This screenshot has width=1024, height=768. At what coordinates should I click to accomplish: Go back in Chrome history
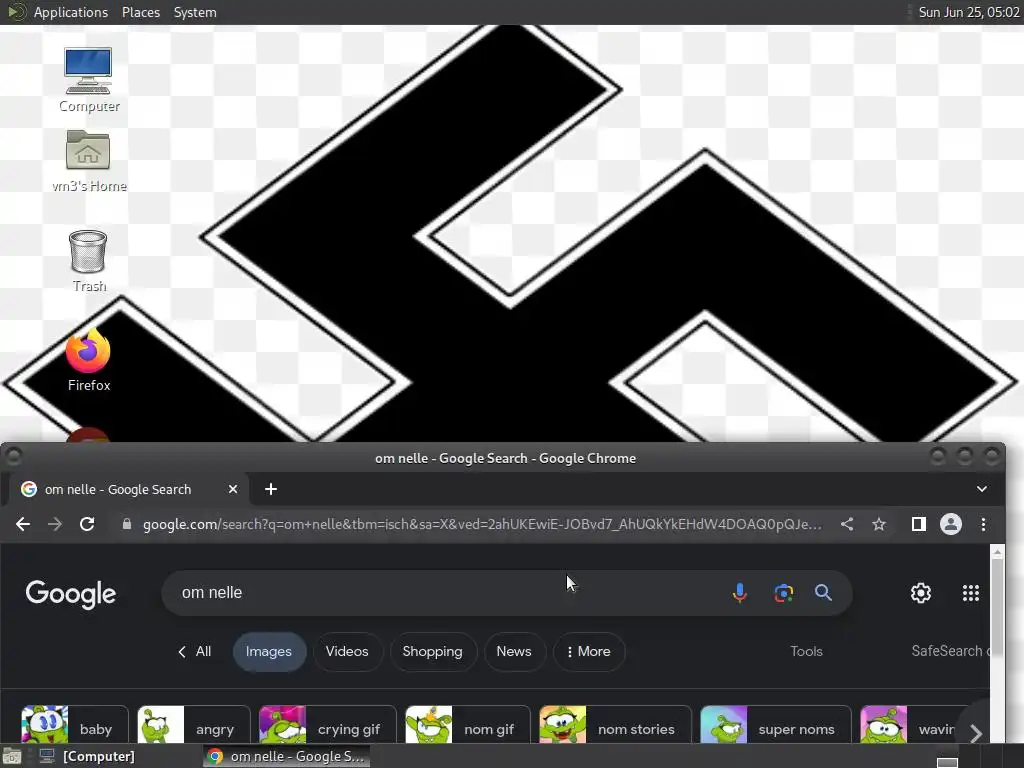click(23, 524)
